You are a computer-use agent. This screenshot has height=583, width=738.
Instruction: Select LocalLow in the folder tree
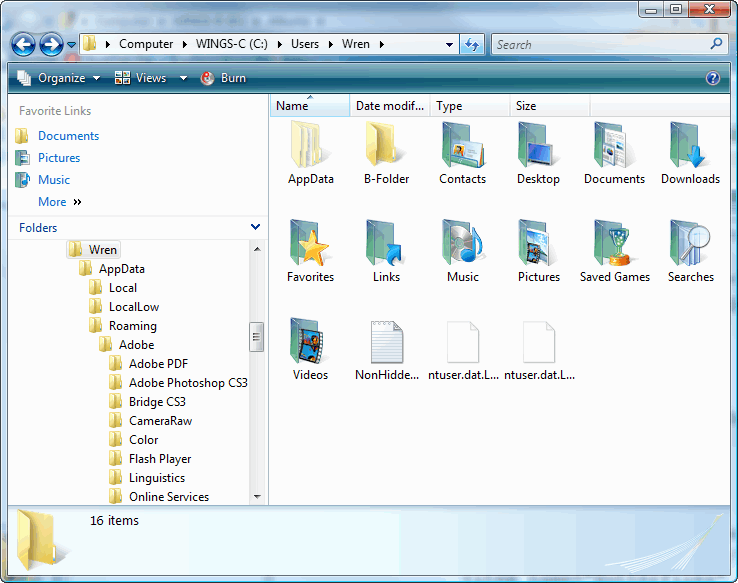(134, 307)
